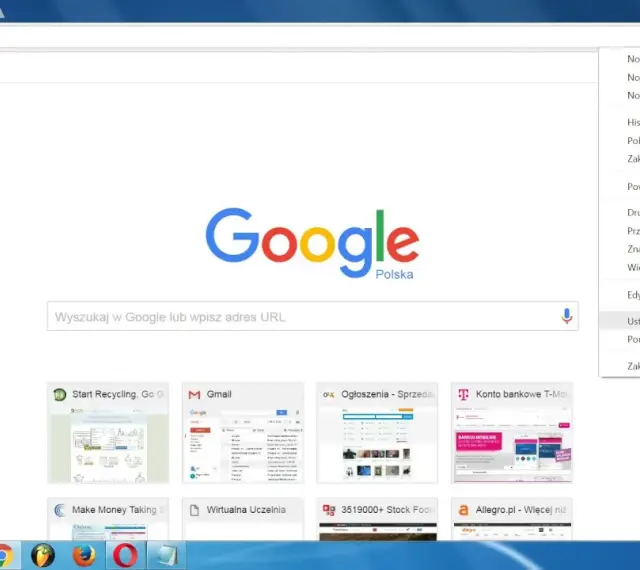
Task: Click the Make Money Taking tile favicon
Action: (60, 510)
